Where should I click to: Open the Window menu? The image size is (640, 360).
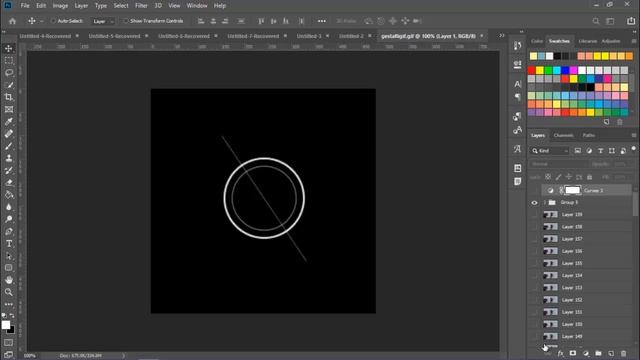click(197, 6)
